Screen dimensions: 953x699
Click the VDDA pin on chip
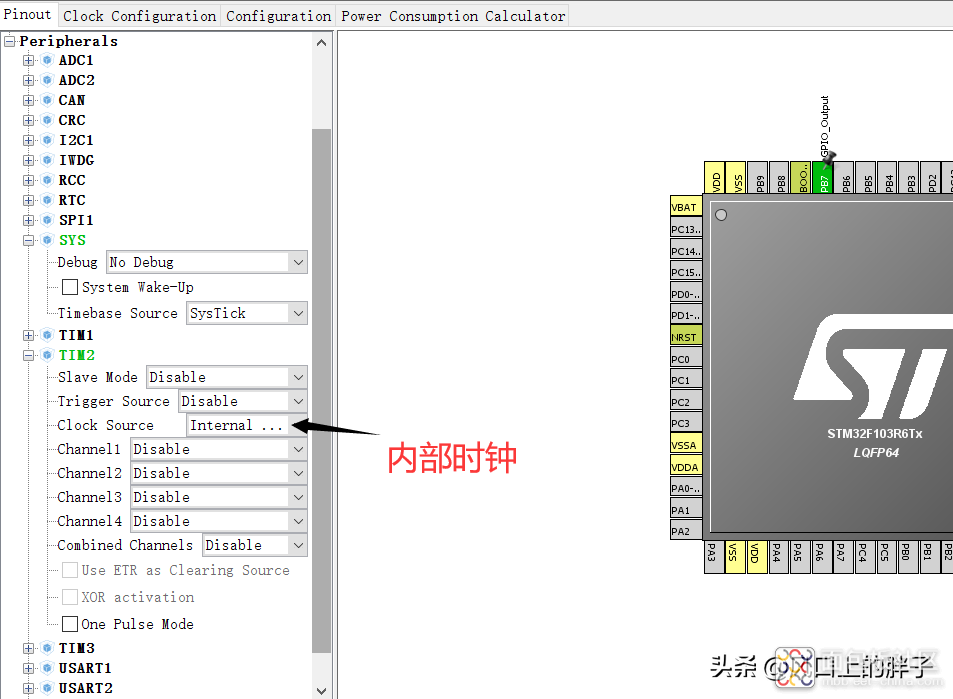coord(686,466)
